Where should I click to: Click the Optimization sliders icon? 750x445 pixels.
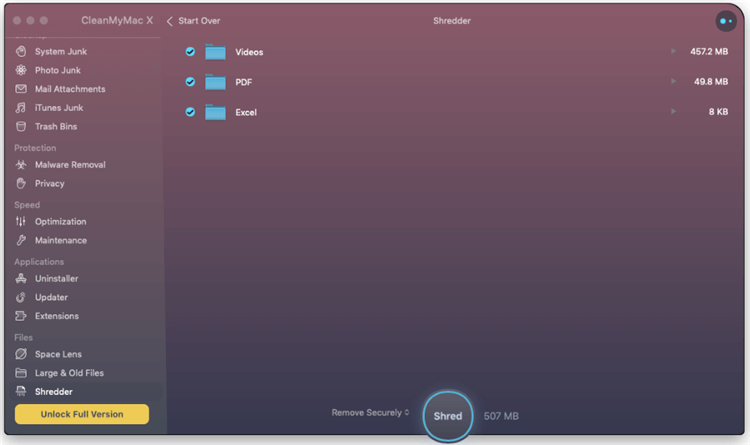(21, 222)
